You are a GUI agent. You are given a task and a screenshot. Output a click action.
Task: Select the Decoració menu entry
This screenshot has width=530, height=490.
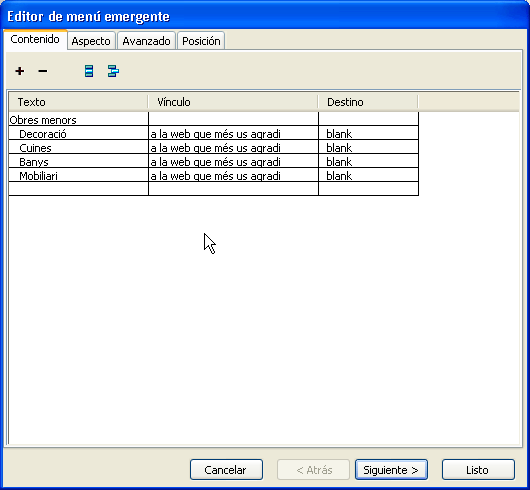(x=78, y=133)
